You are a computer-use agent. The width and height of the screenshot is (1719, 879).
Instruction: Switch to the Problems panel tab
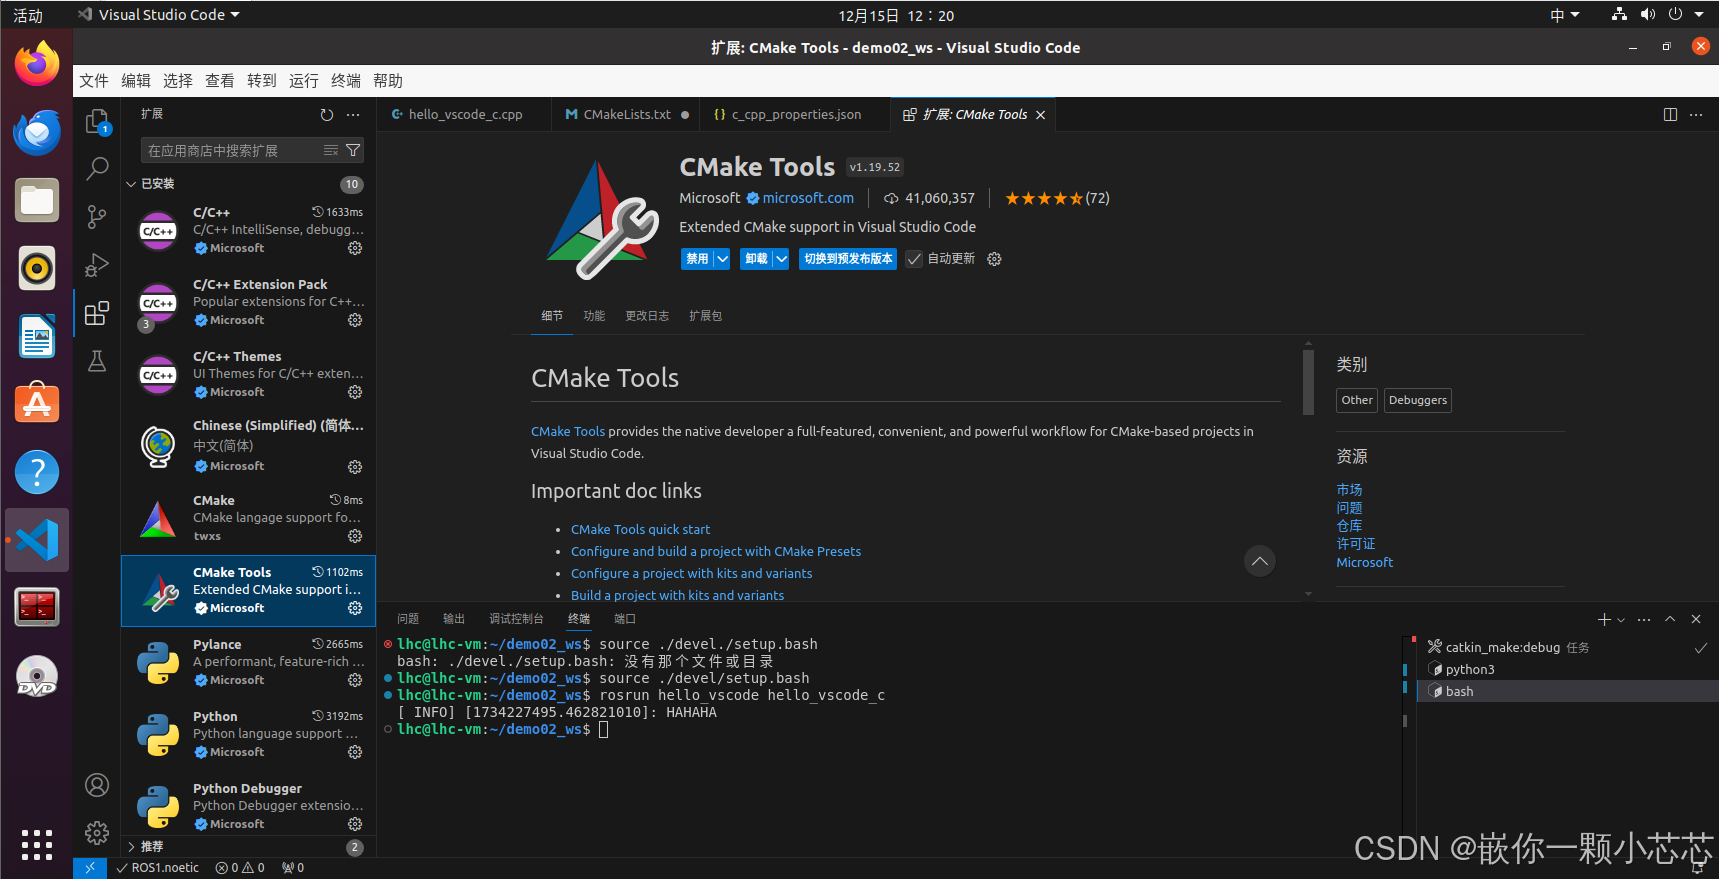408,619
